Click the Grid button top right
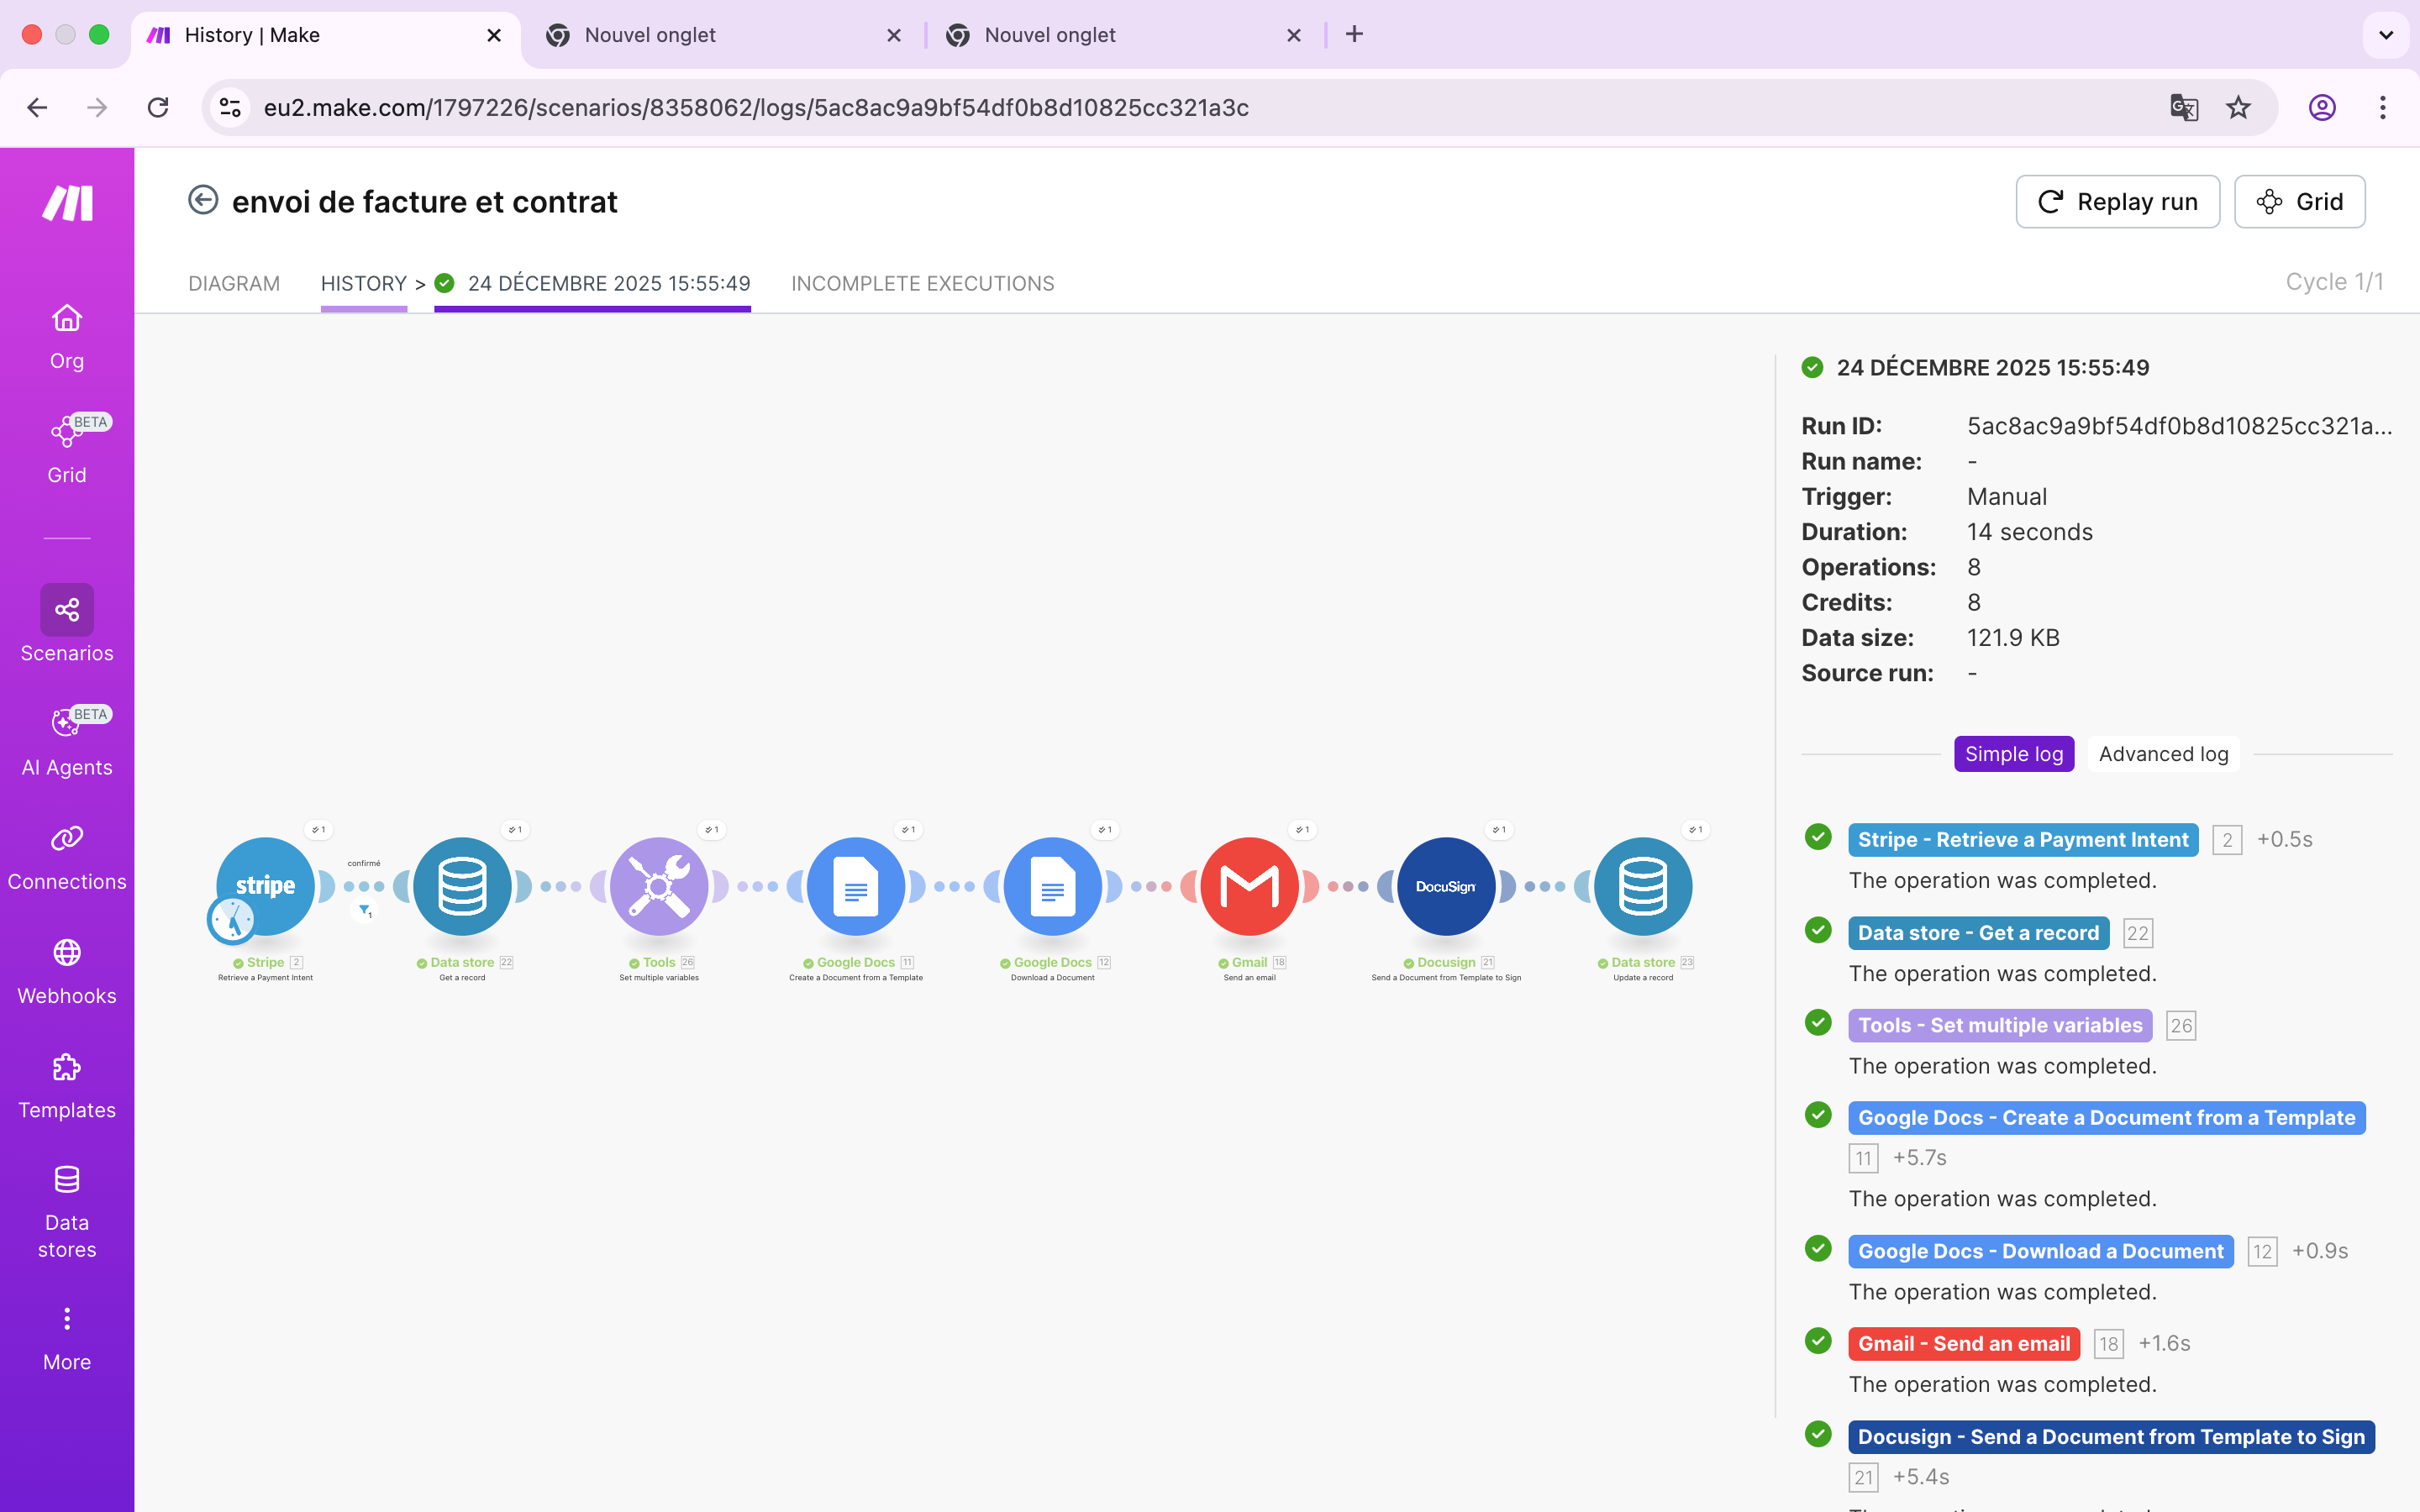Image resolution: width=2420 pixels, height=1512 pixels. coord(2299,202)
